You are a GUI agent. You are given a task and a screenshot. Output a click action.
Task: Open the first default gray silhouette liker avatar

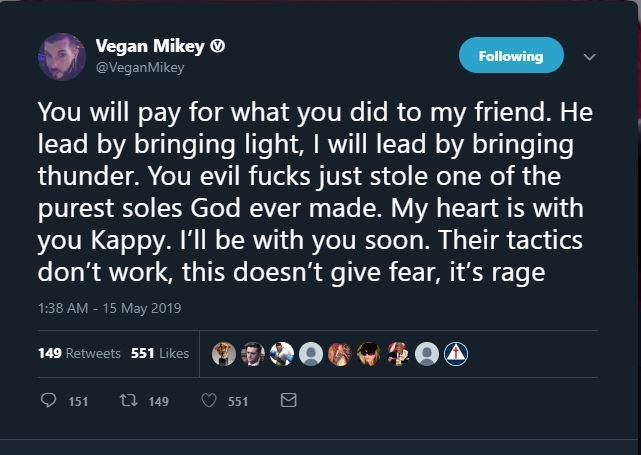coord(312,353)
